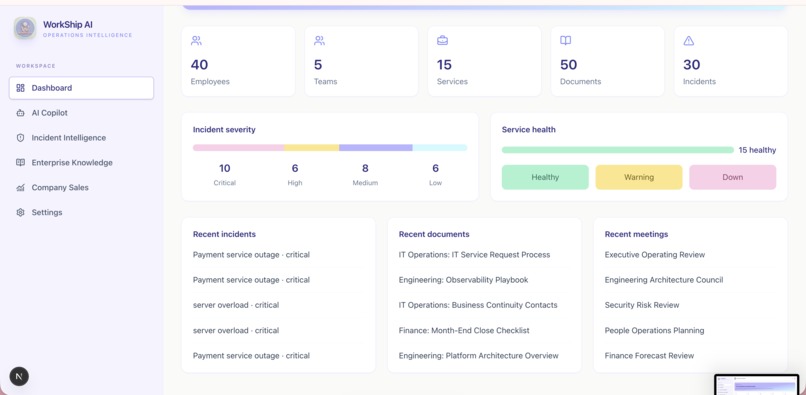This screenshot has height=395, width=806.
Task: Click the Services briefcase icon
Action: pos(442,41)
